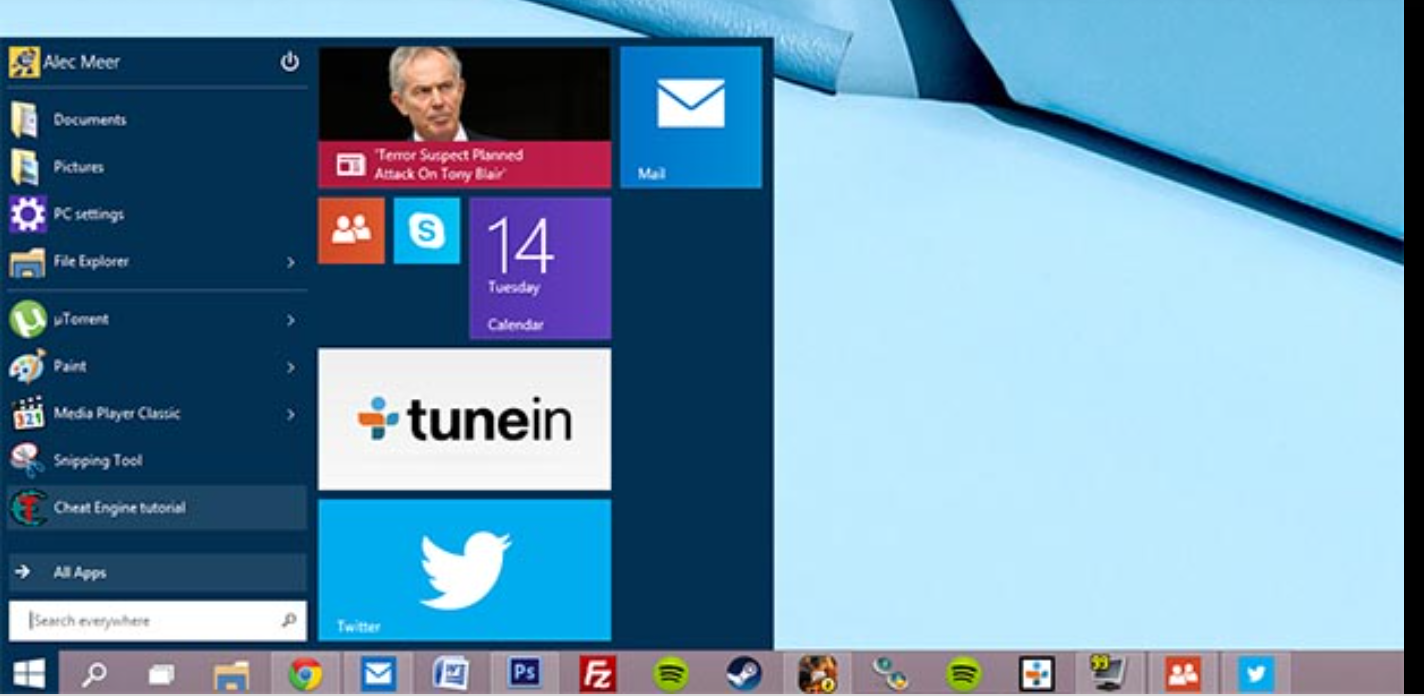Open People app on the taskbar
This screenshot has width=1424, height=696.
point(1183,673)
